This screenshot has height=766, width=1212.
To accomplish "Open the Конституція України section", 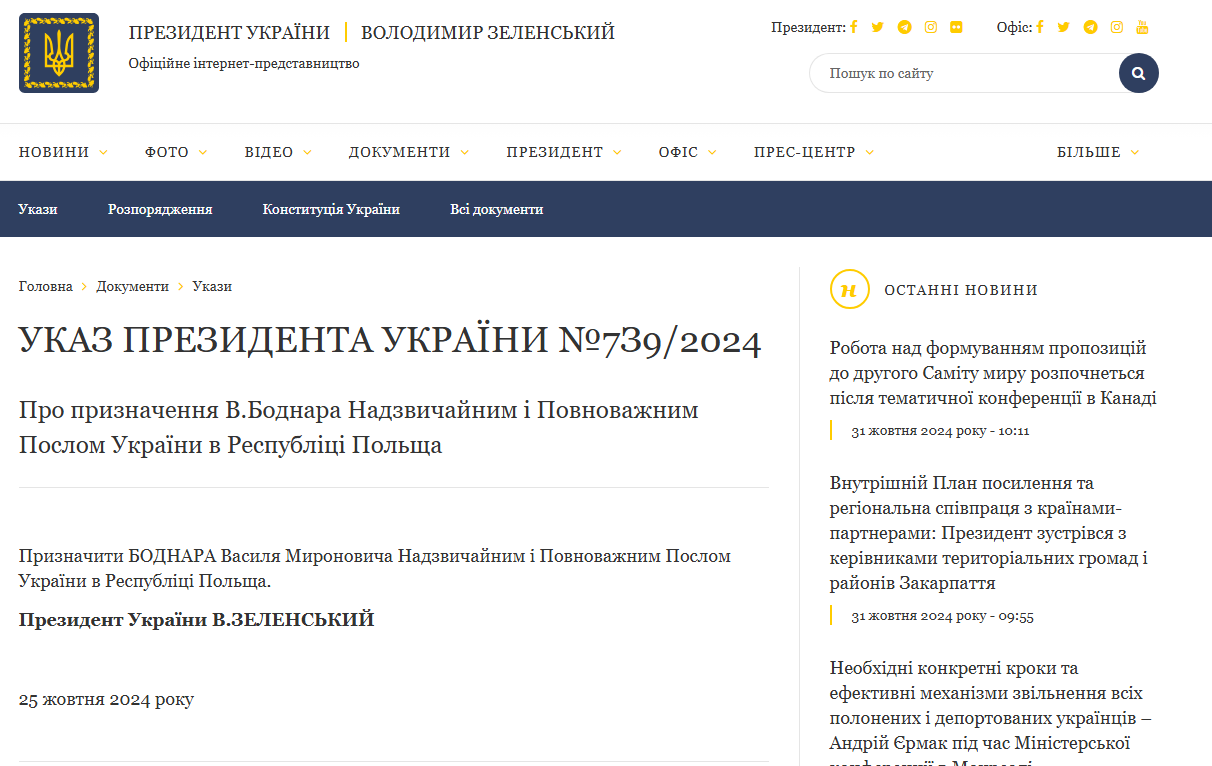I will coord(332,209).
